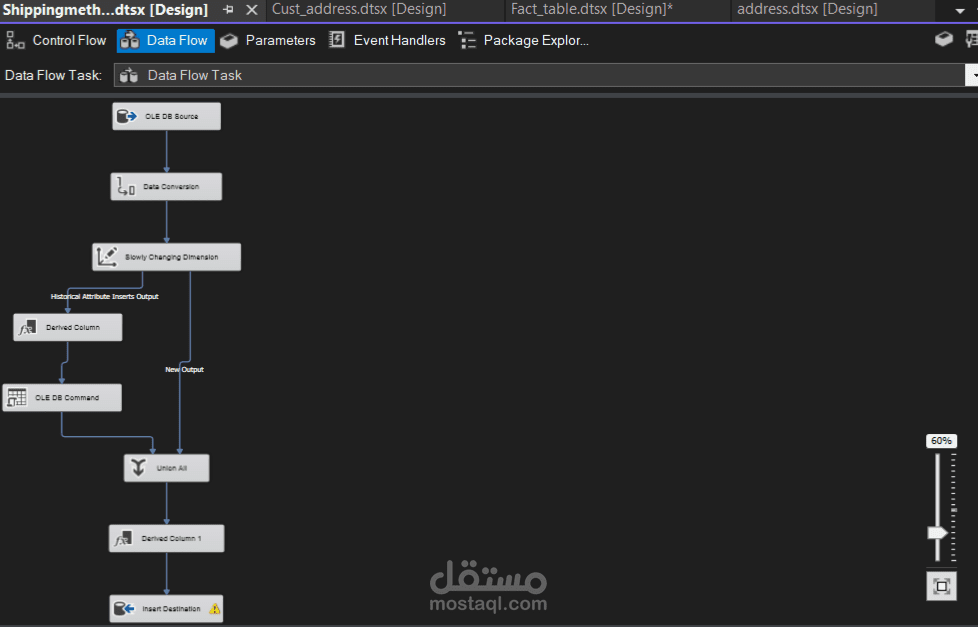Click the fit-to-view zoom button

(942, 586)
